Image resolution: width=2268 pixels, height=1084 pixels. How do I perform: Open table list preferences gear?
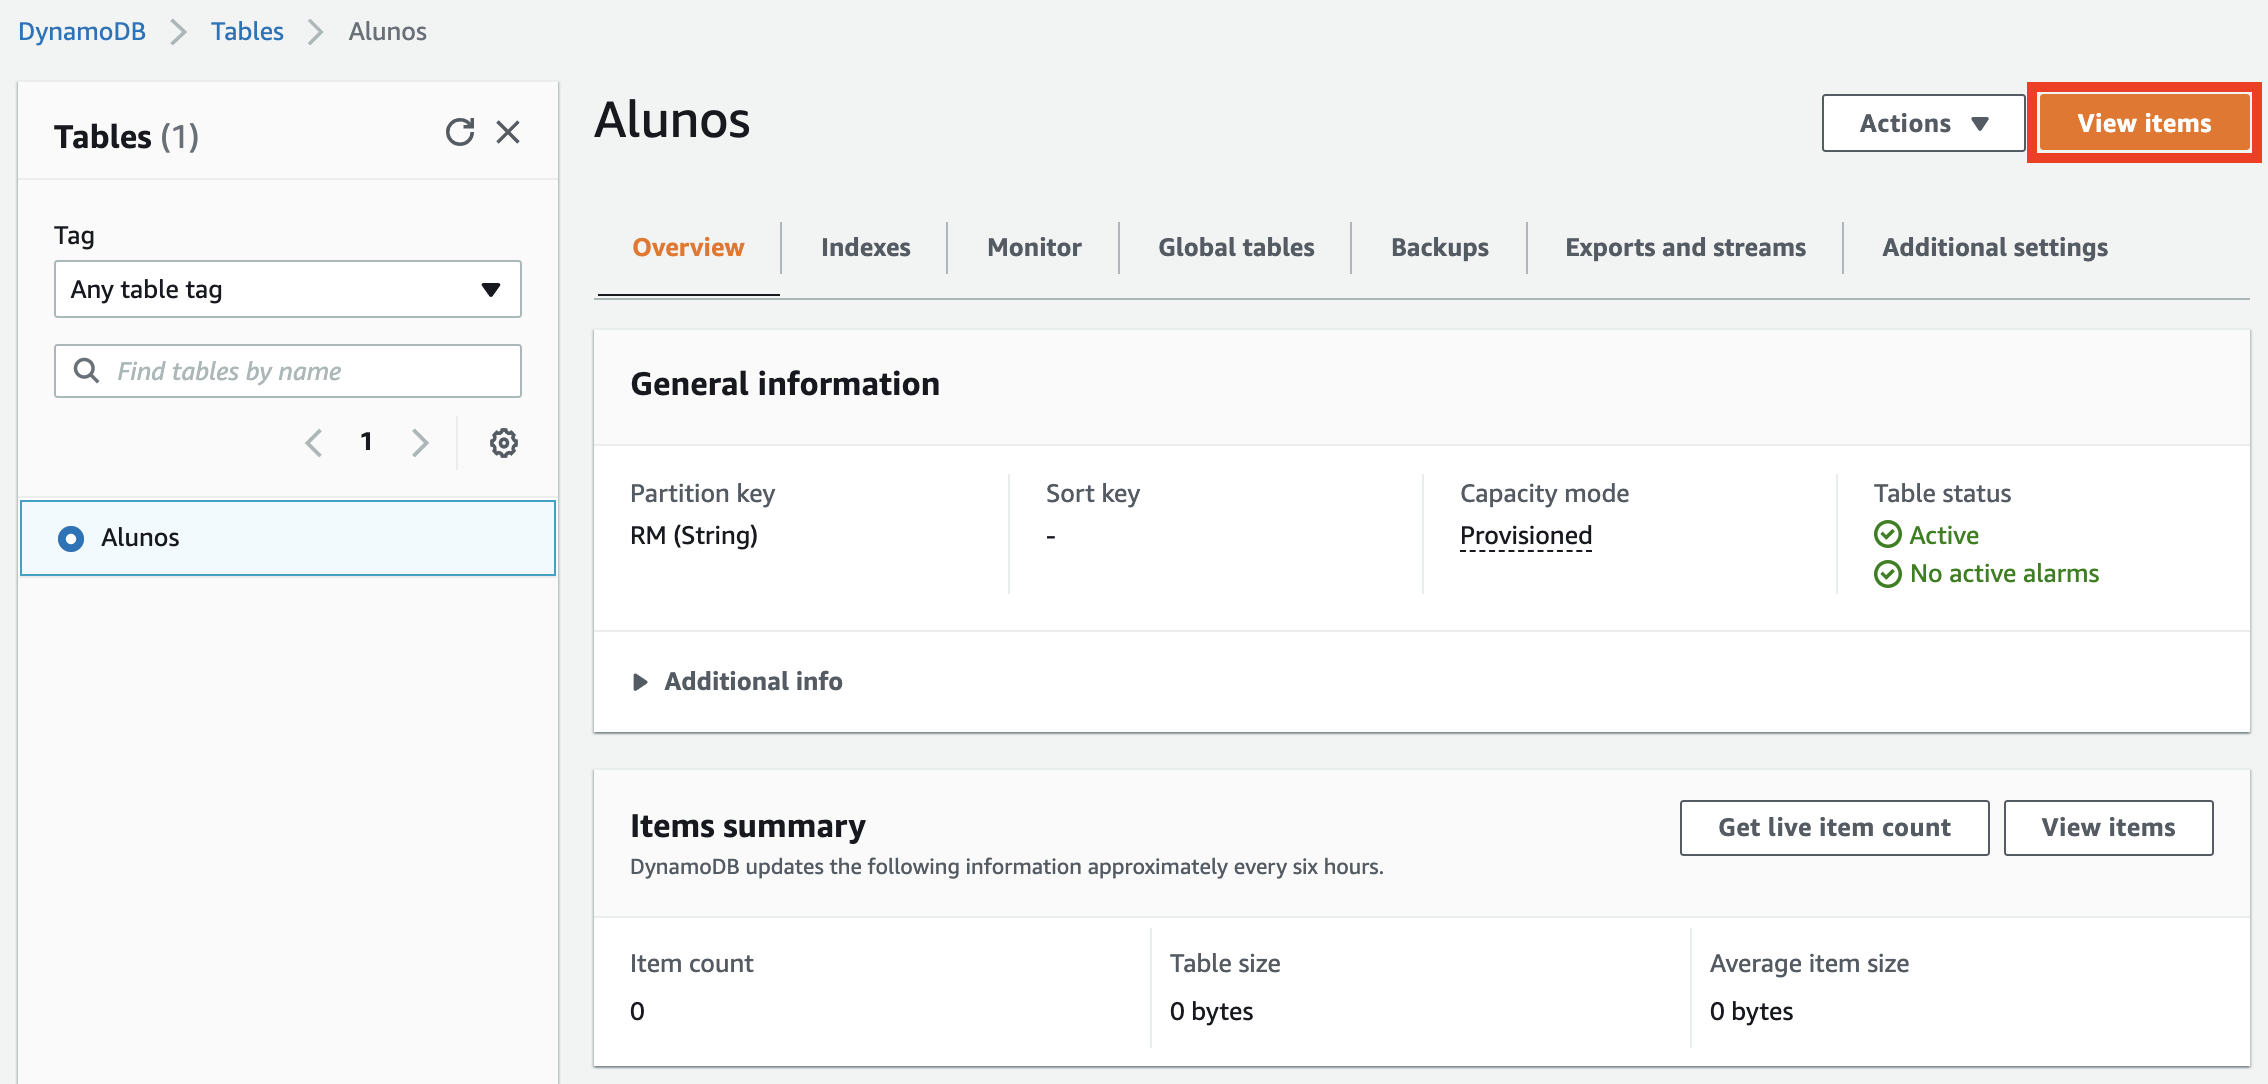(x=503, y=443)
